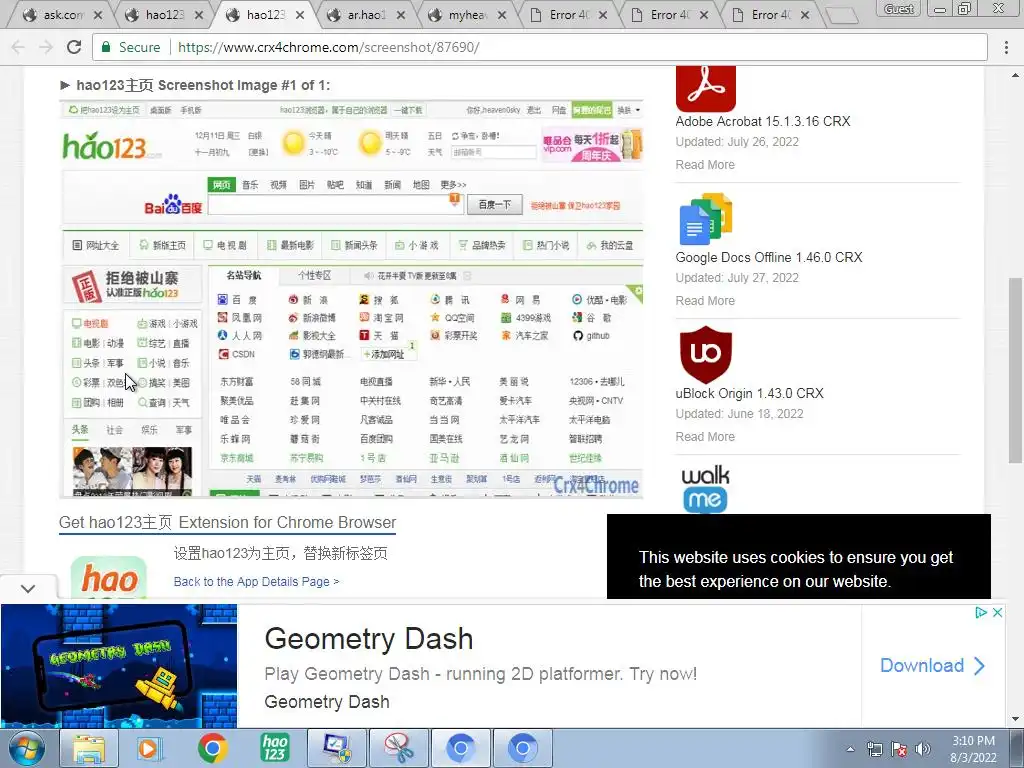Open the Google Docs Offline icon
Screen dimensions: 1024x768
[x=705, y=219]
